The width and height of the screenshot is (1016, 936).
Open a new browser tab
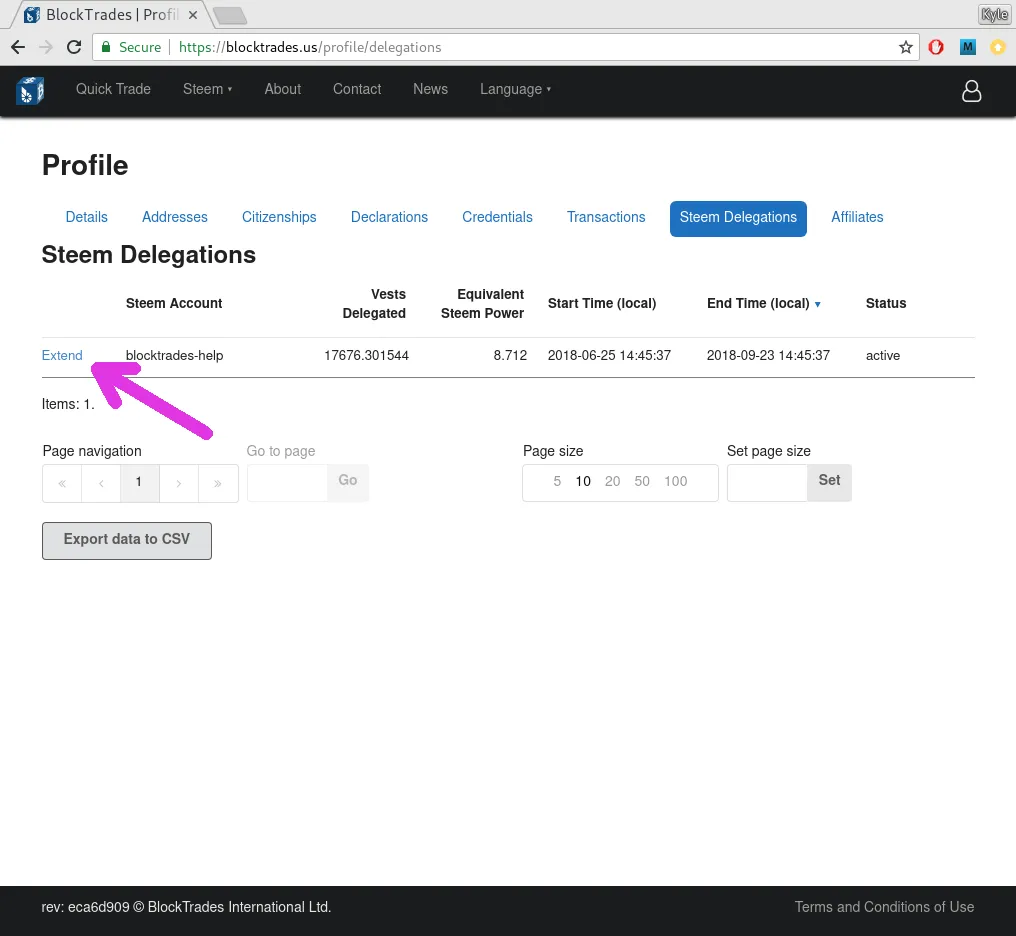click(229, 15)
